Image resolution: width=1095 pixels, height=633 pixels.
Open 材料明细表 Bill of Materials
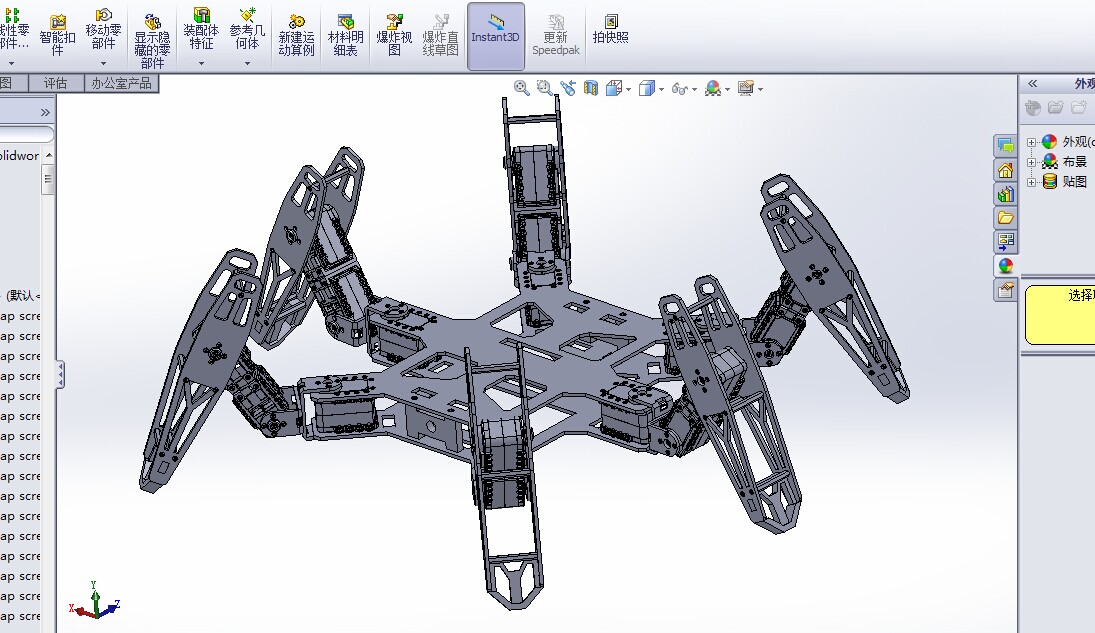point(345,36)
